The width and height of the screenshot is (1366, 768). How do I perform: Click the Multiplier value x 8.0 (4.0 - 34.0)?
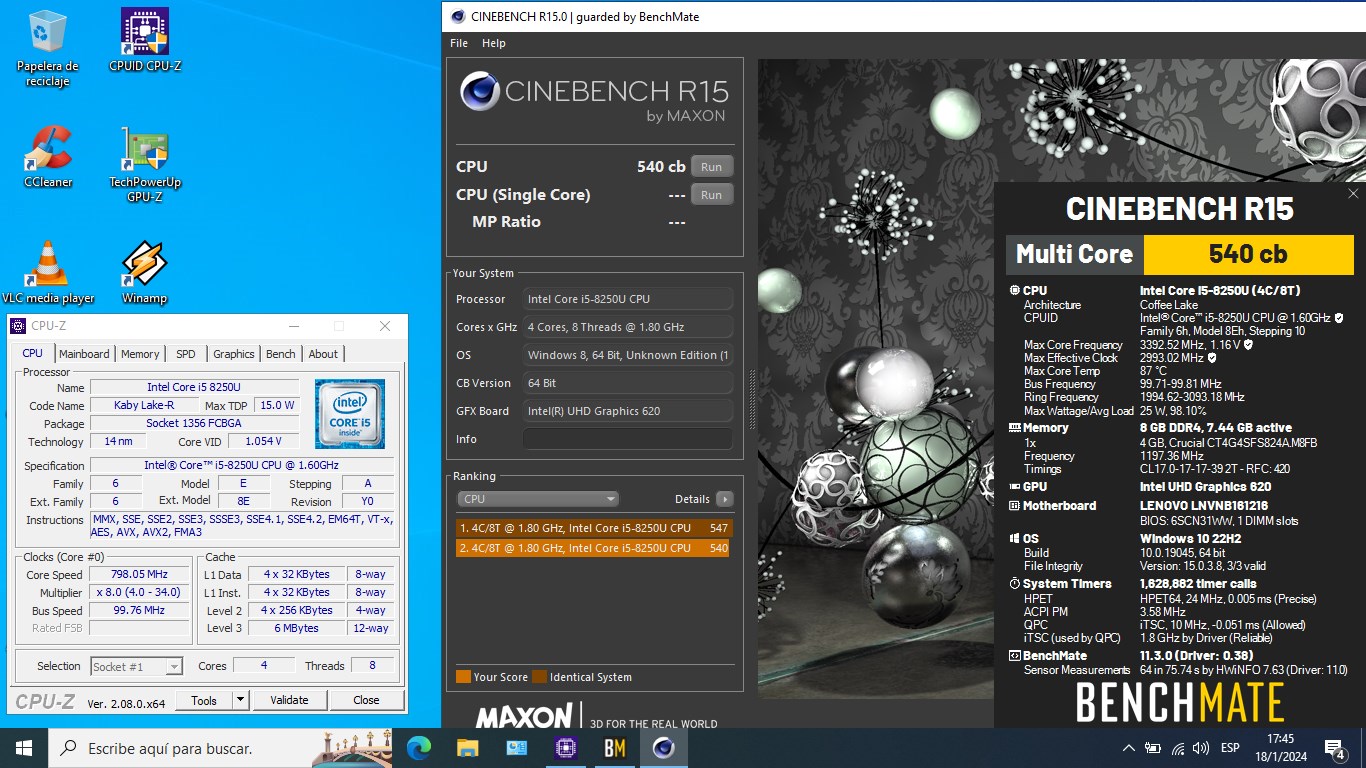[140, 592]
